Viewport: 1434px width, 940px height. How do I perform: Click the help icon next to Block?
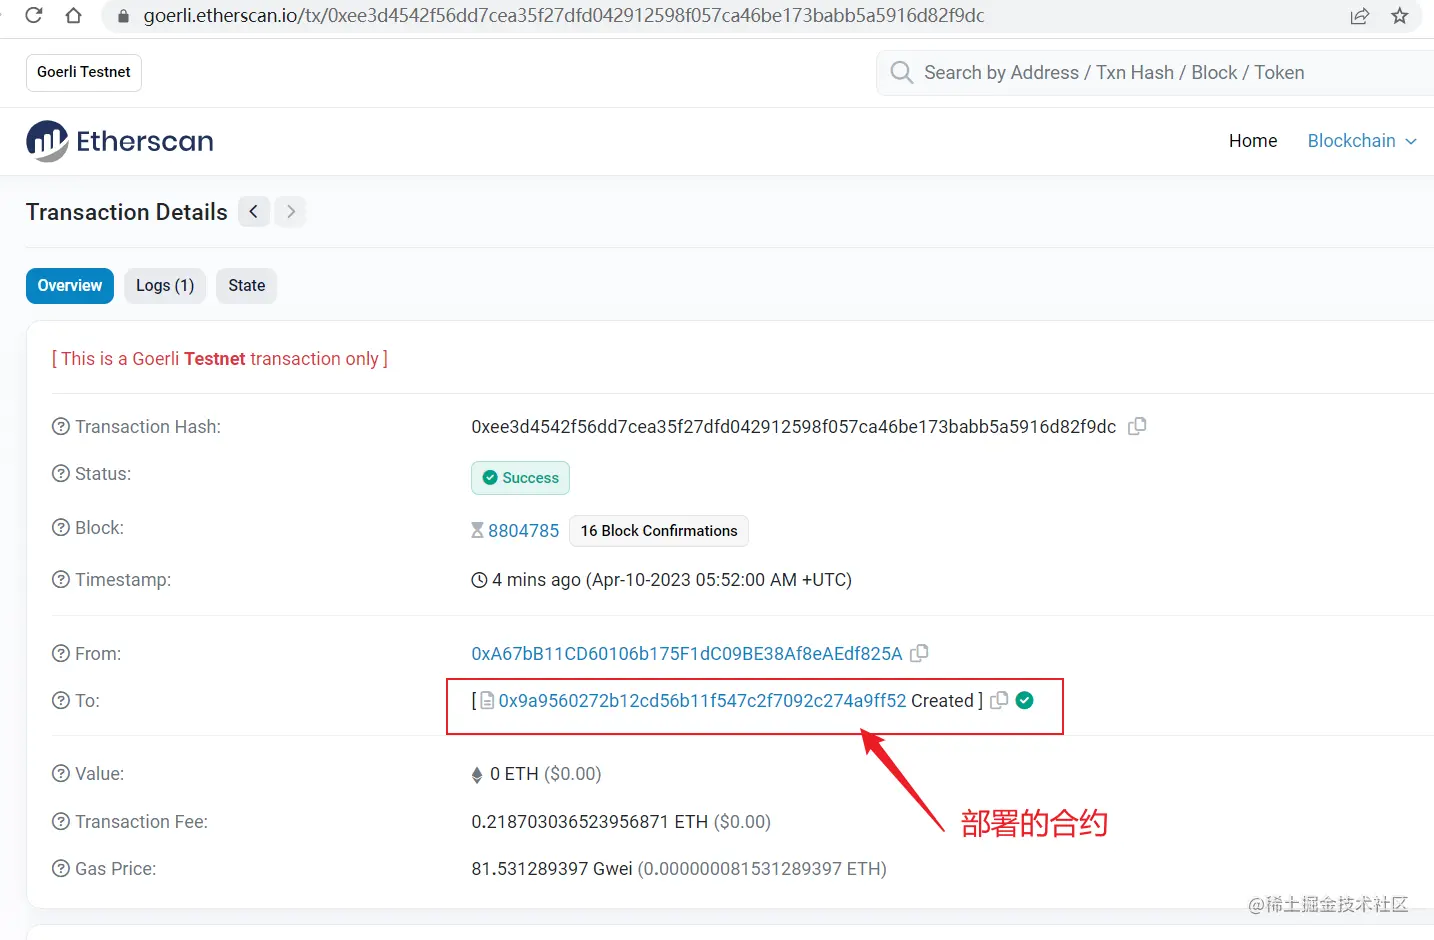coord(61,527)
